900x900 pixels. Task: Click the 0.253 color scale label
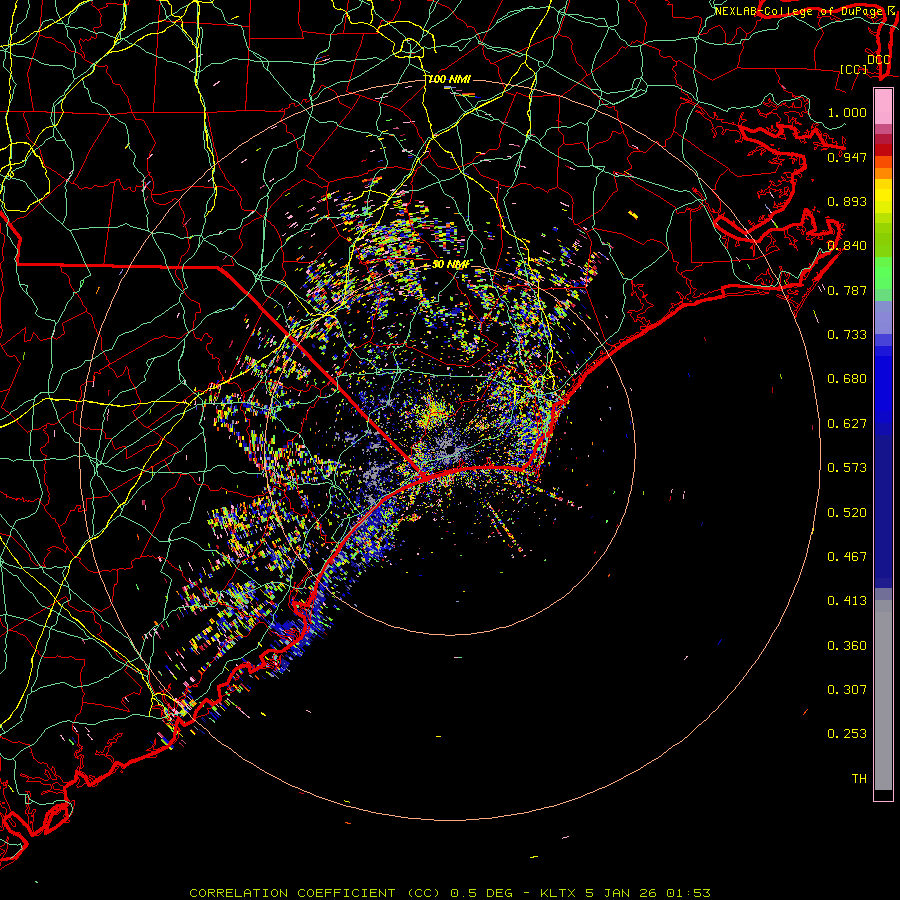(x=847, y=734)
